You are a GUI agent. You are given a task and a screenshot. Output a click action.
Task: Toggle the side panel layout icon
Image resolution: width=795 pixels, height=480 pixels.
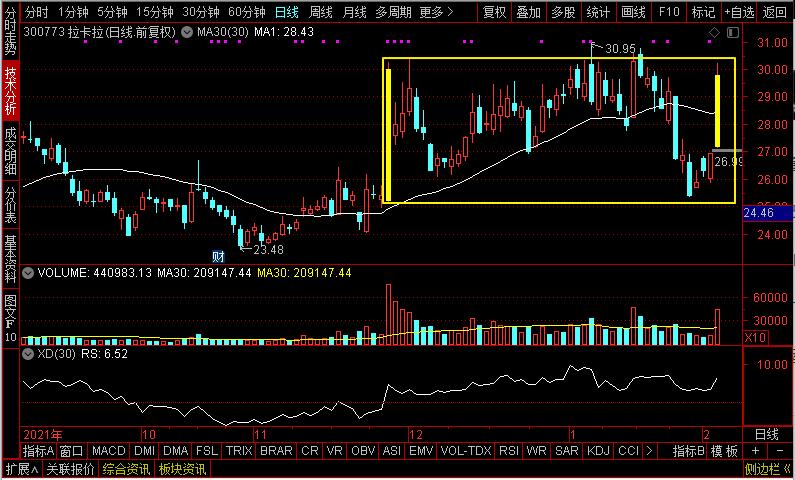[733, 33]
